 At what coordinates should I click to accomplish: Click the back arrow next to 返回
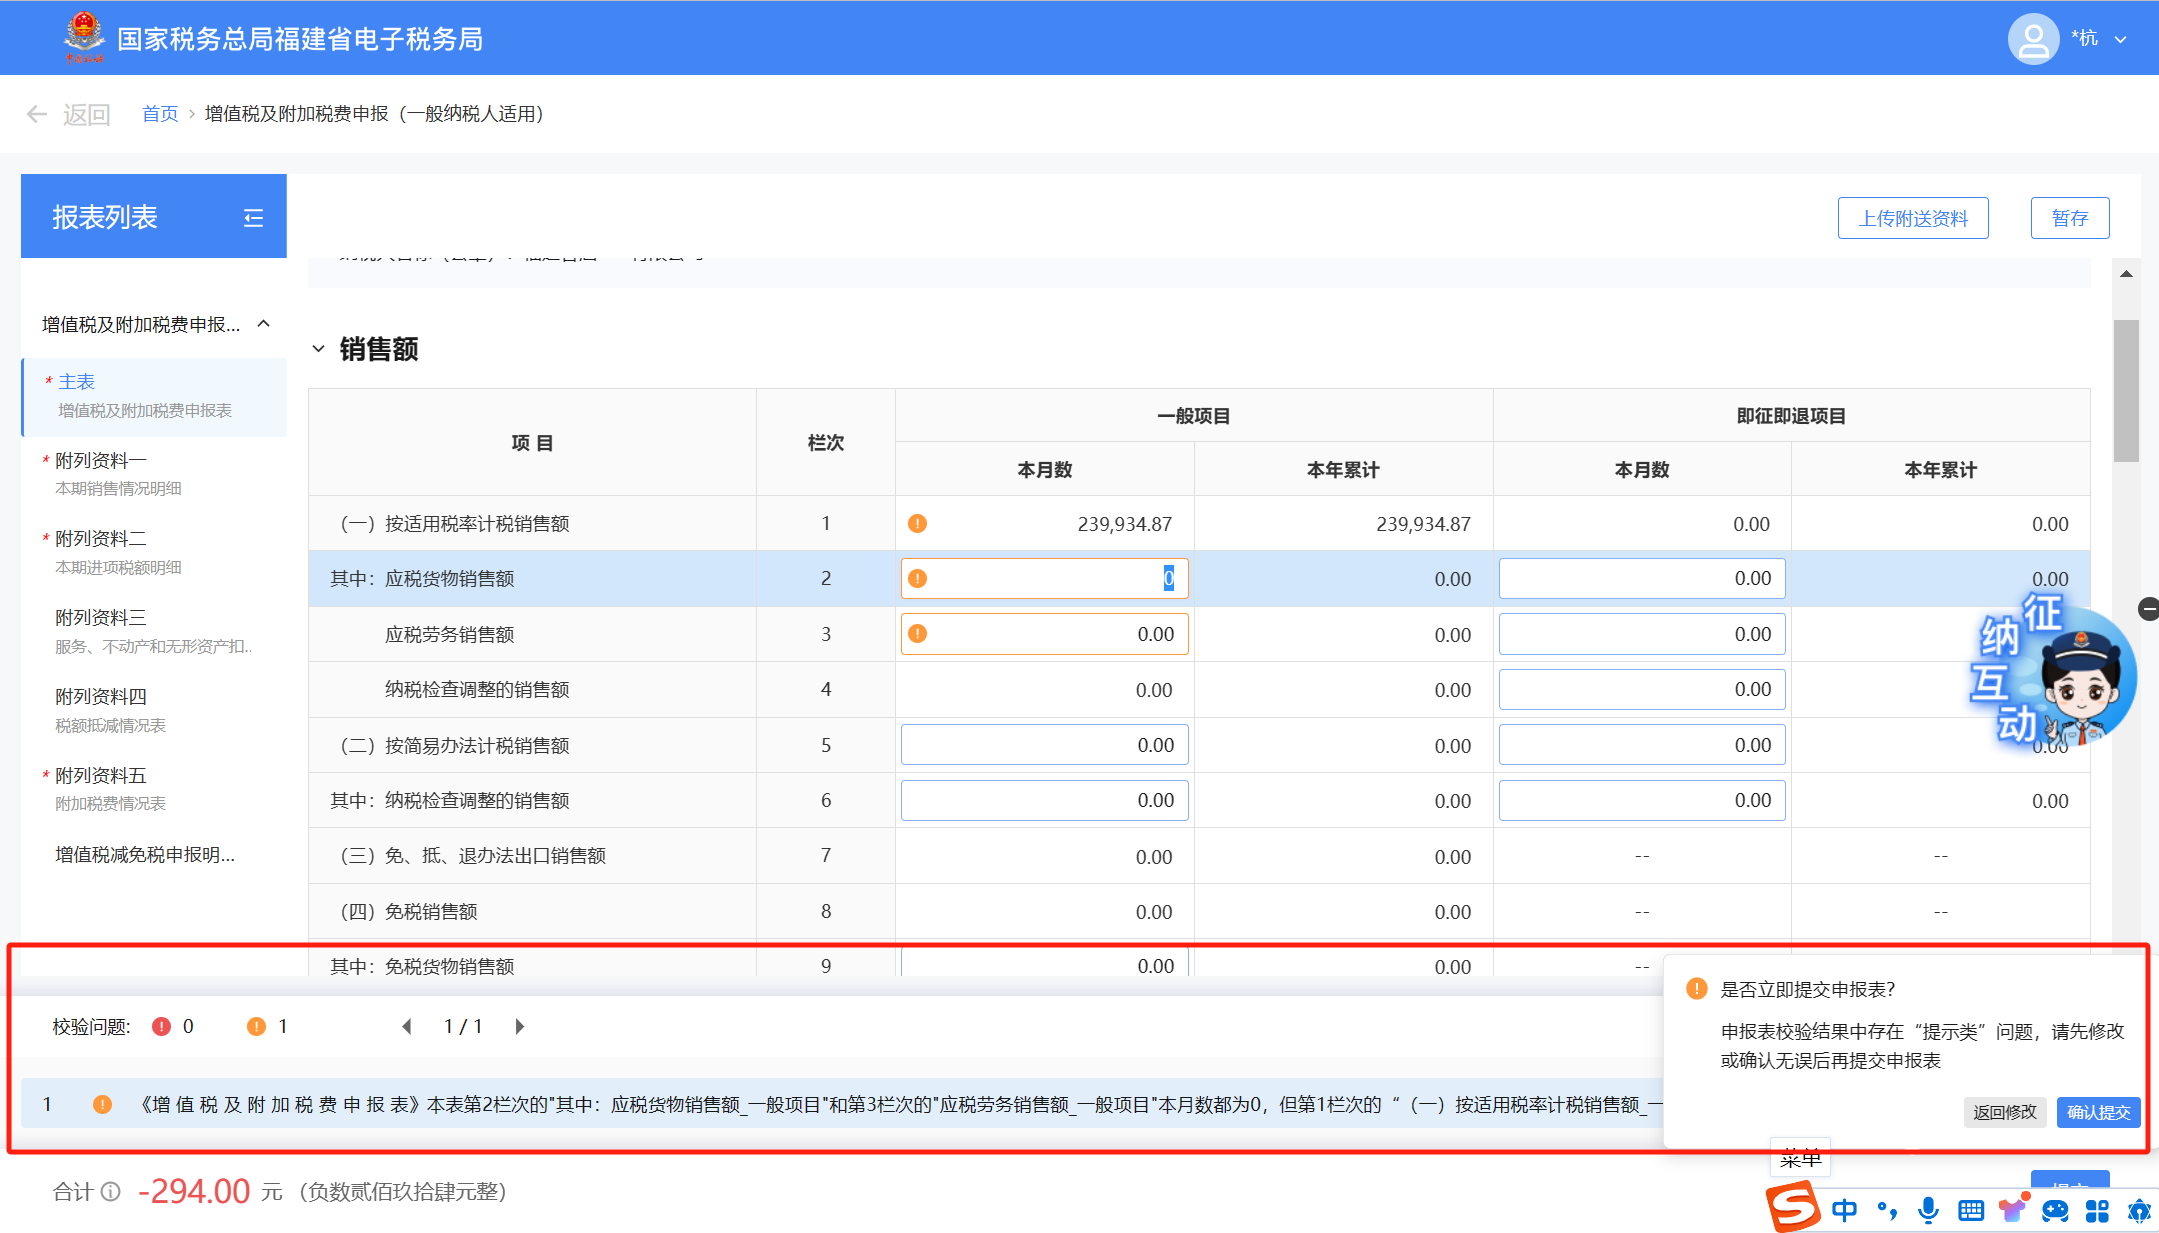click(x=37, y=114)
